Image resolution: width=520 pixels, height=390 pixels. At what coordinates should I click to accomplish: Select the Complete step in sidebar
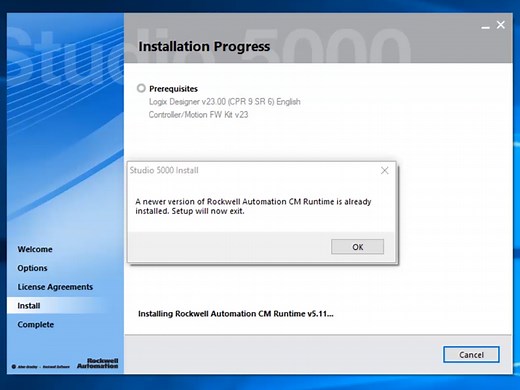[x=36, y=325]
